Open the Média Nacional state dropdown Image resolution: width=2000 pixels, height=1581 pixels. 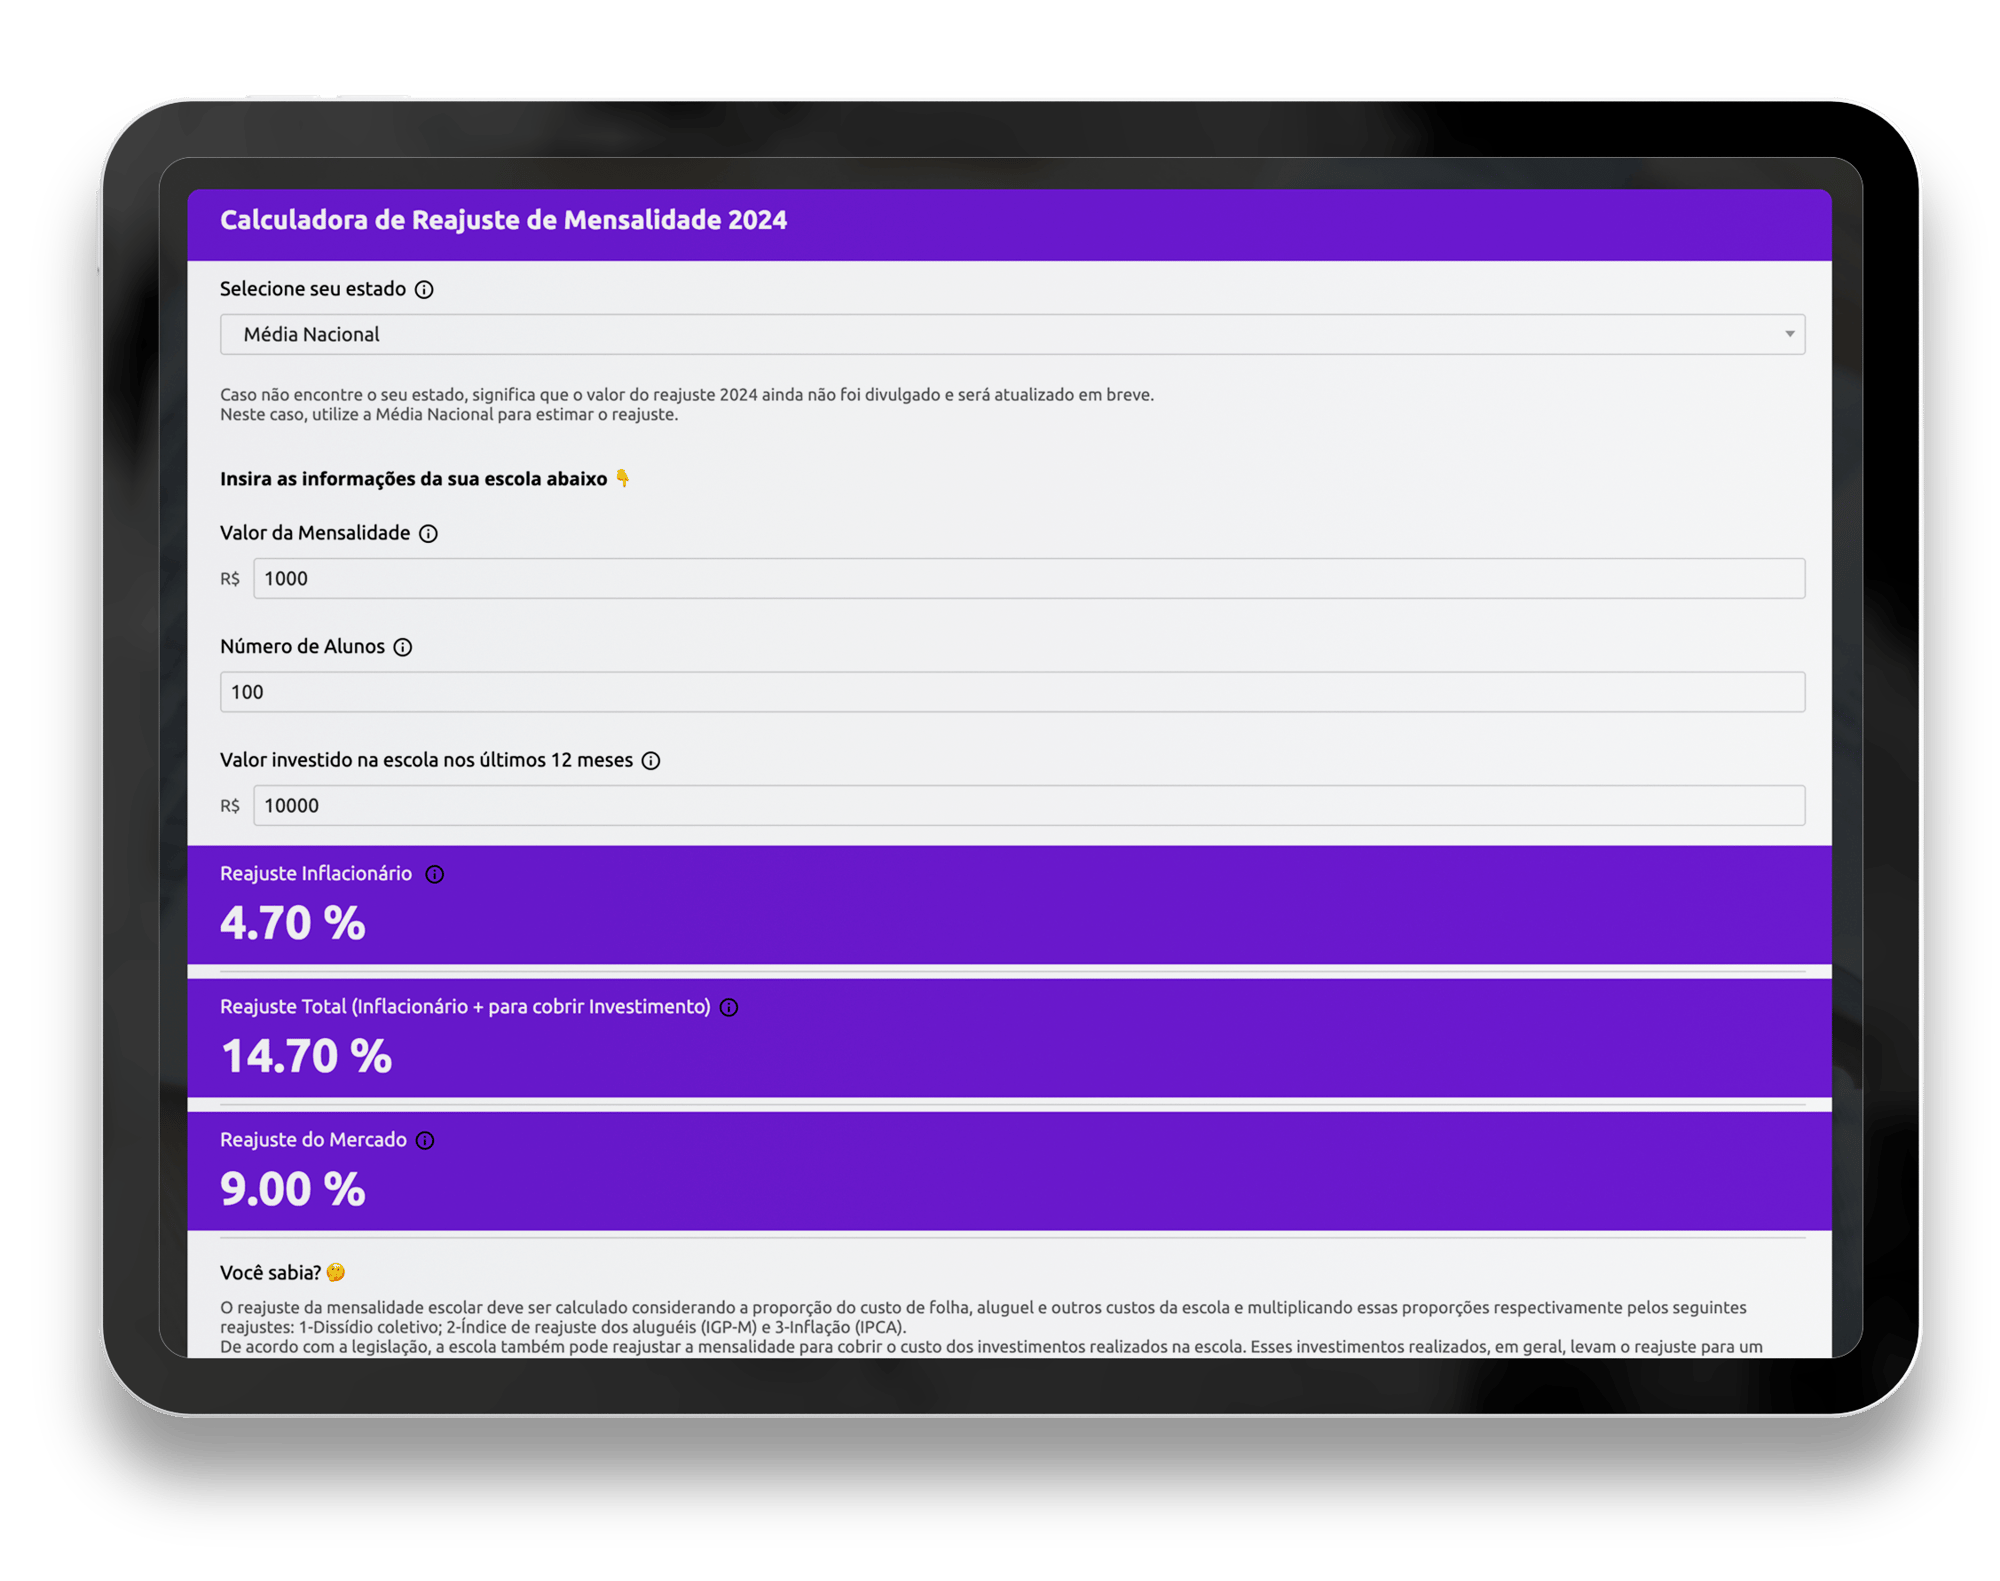coord(1011,334)
